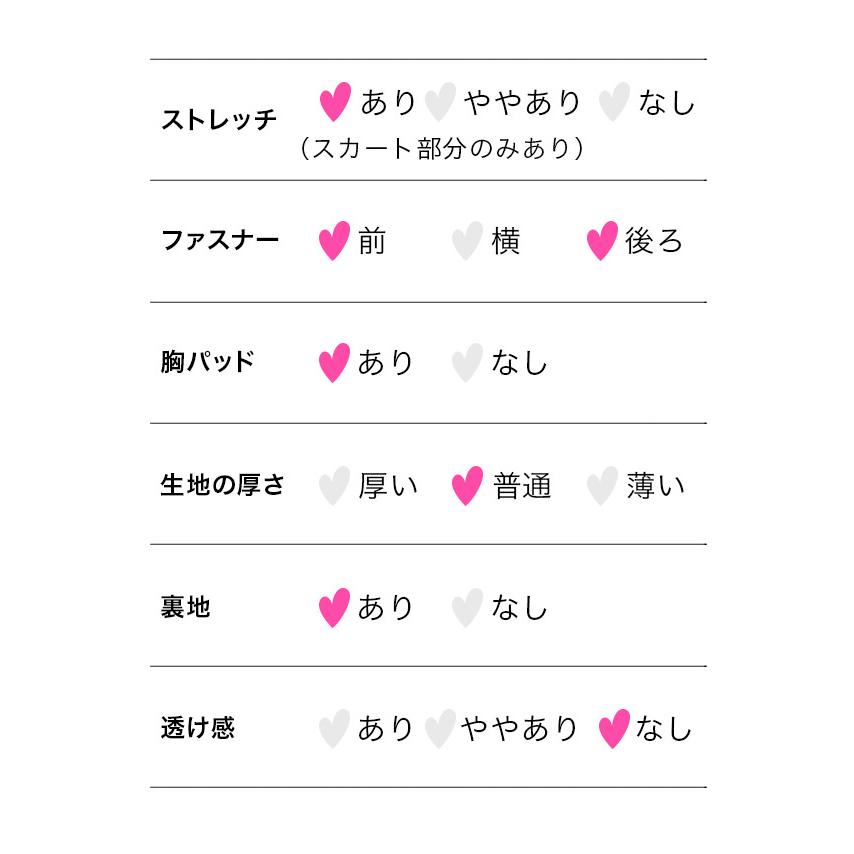Choose gray heart for 生地の厚さ 薄い
This screenshot has width=854, height=854.
pyautogui.click(x=601, y=486)
